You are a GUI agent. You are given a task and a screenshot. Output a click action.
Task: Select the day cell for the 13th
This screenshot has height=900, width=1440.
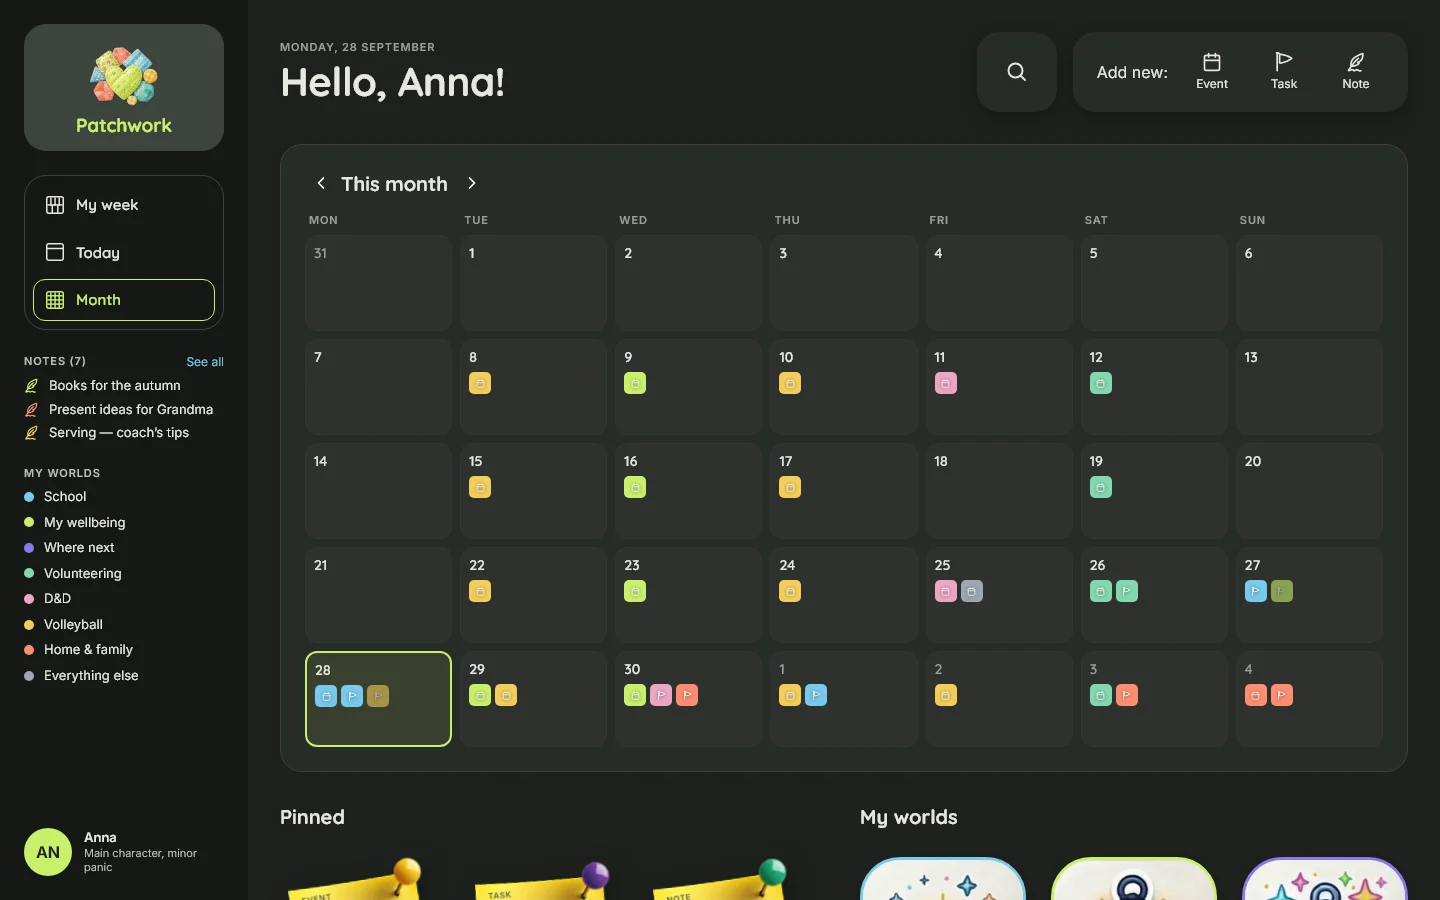1309,387
